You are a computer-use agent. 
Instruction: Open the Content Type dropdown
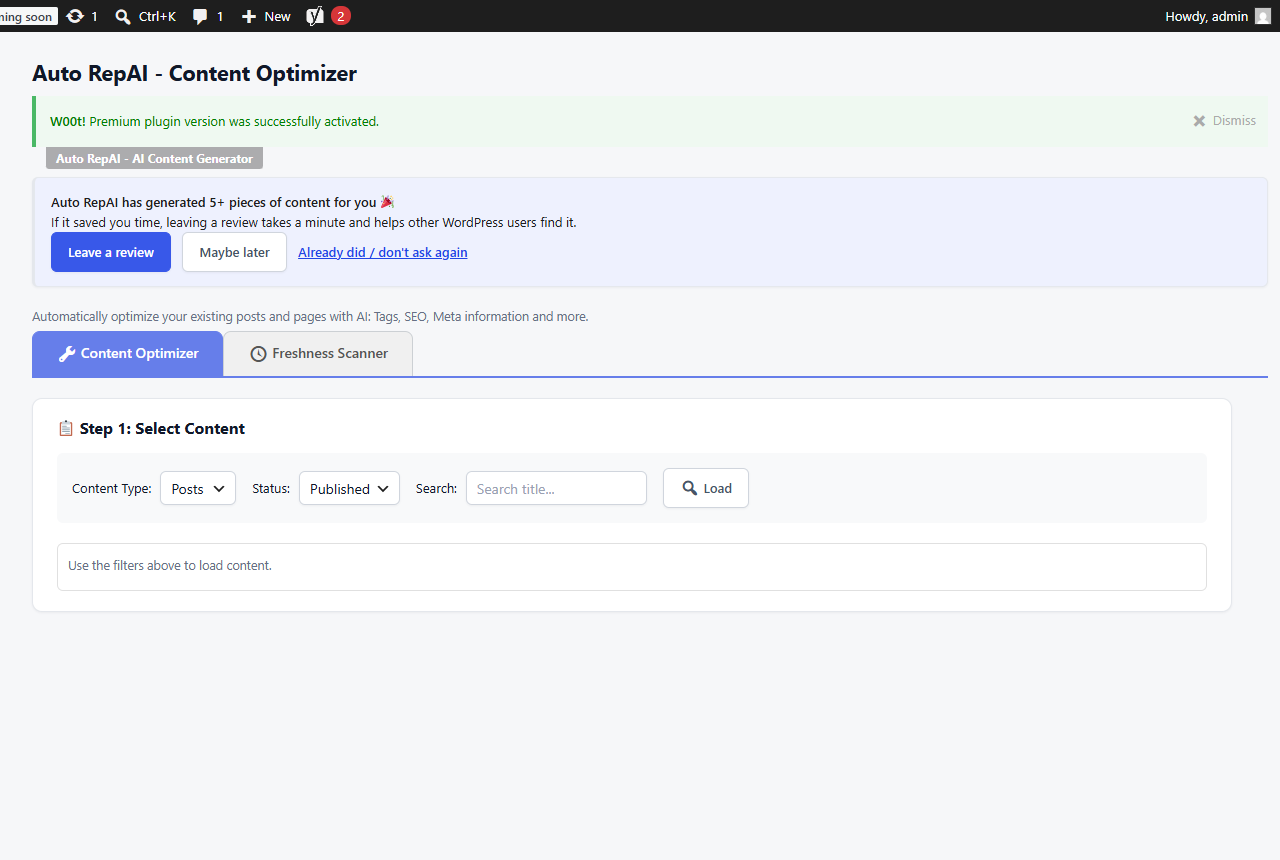click(x=198, y=488)
